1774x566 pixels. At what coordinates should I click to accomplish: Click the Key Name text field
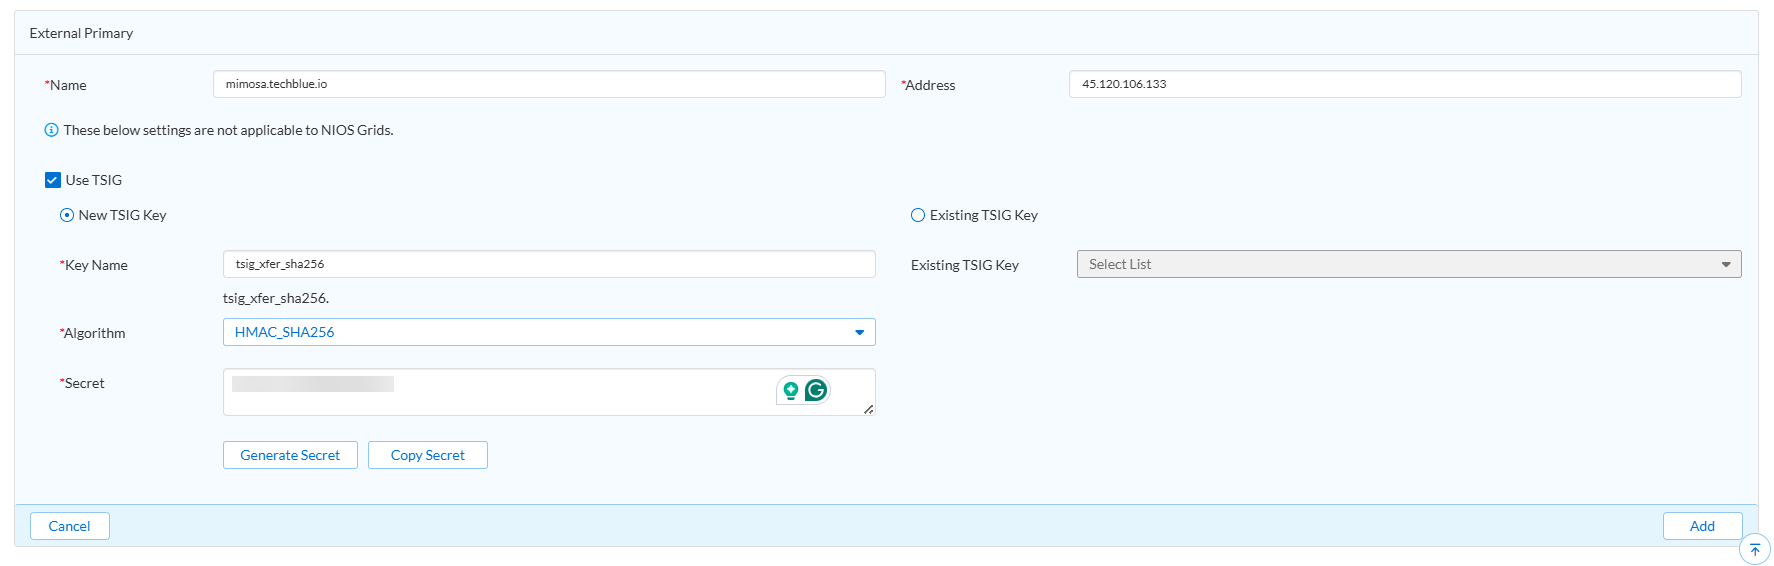tap(548, 264)
